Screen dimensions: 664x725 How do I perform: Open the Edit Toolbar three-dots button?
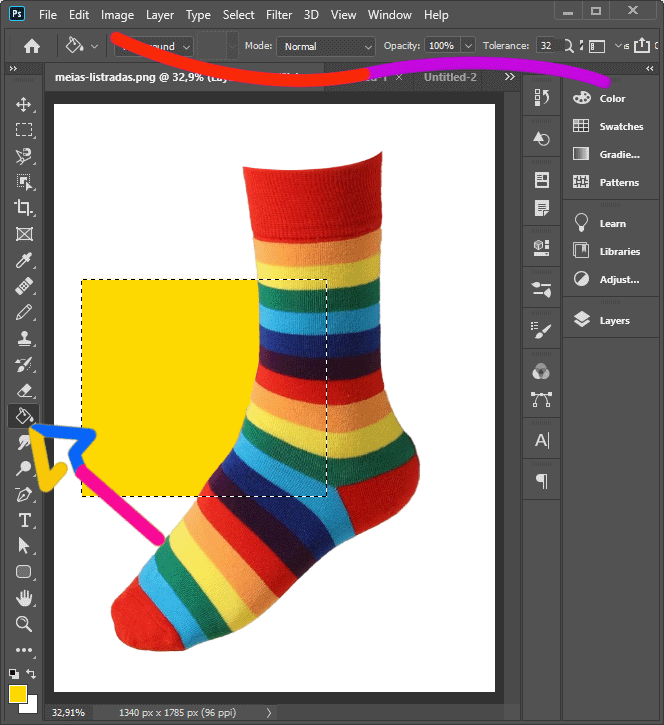click(x=24, y=650)
